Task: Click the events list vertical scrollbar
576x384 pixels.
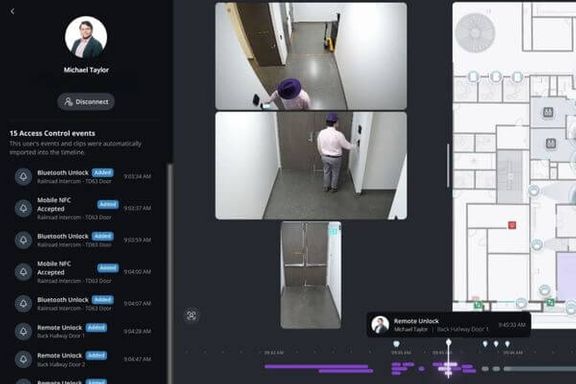Action: 169,273
